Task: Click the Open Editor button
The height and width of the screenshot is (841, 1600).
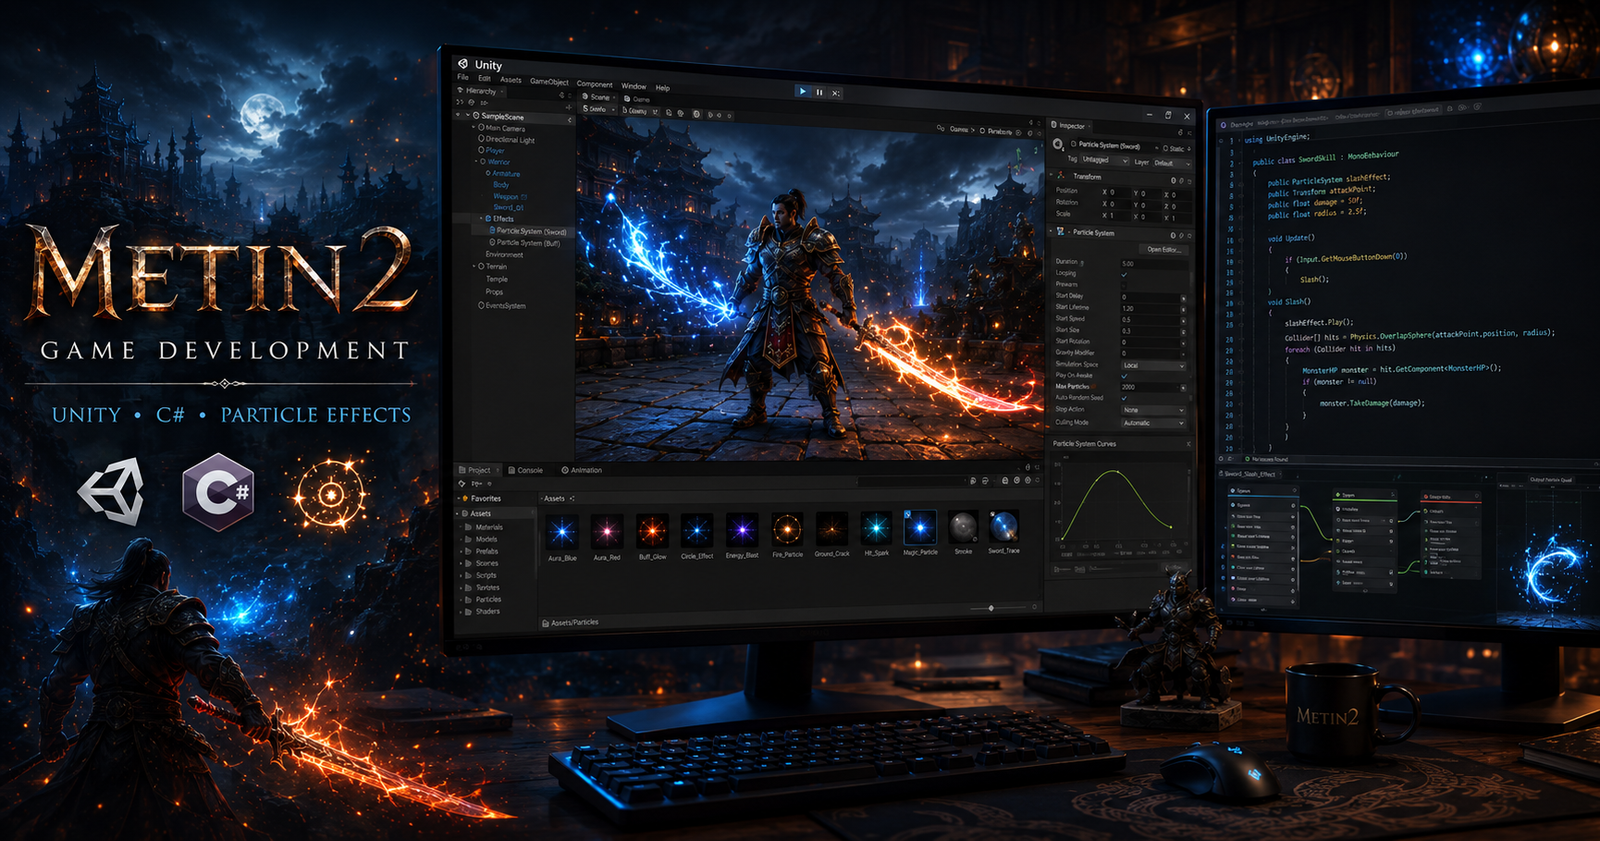Action: (1163, 249)
